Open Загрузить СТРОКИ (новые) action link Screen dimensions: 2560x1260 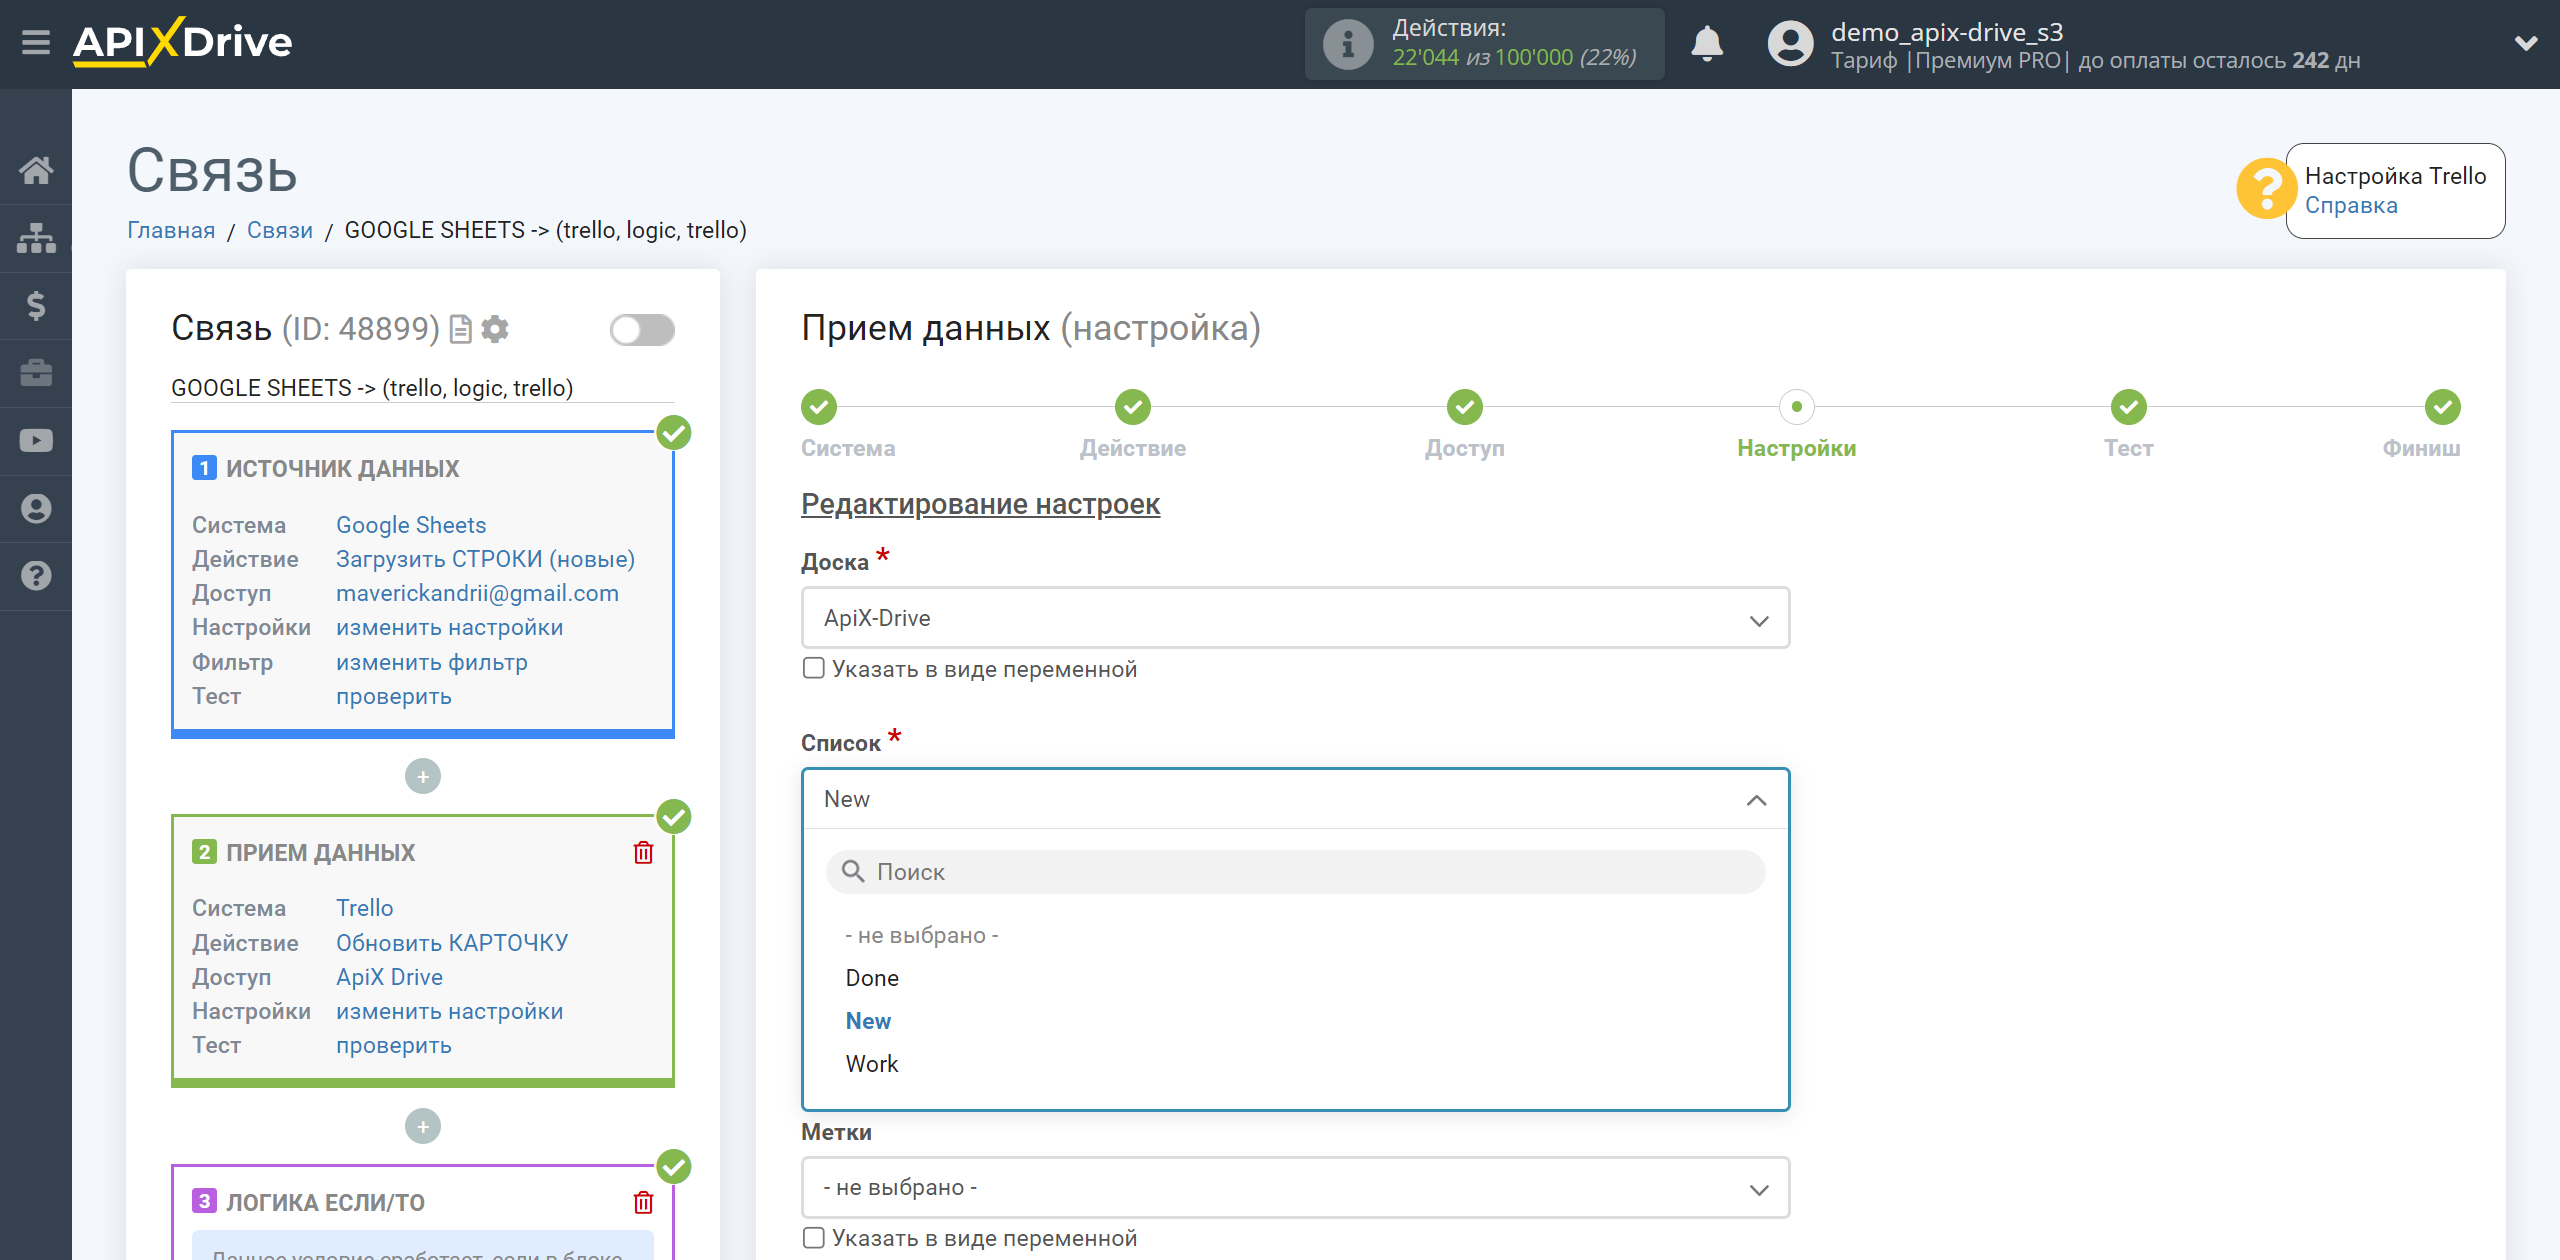pos(485,559)
